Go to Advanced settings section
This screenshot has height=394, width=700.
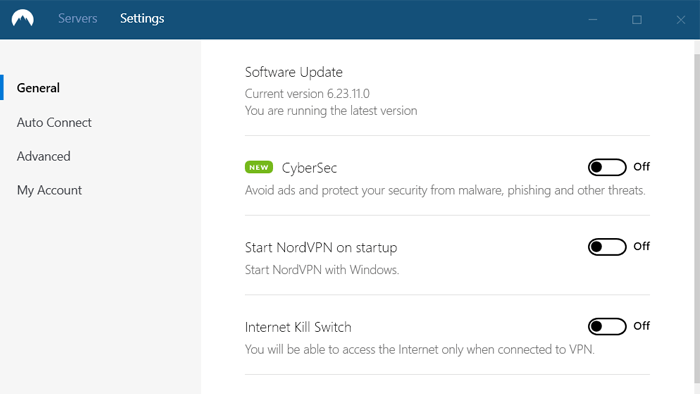point(44,156)
